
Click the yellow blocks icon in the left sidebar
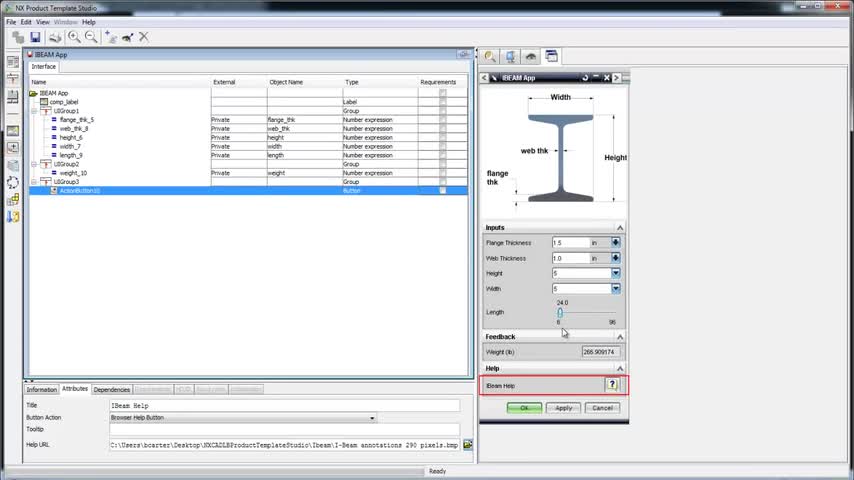pyautogui.click(x=13, y=200)
